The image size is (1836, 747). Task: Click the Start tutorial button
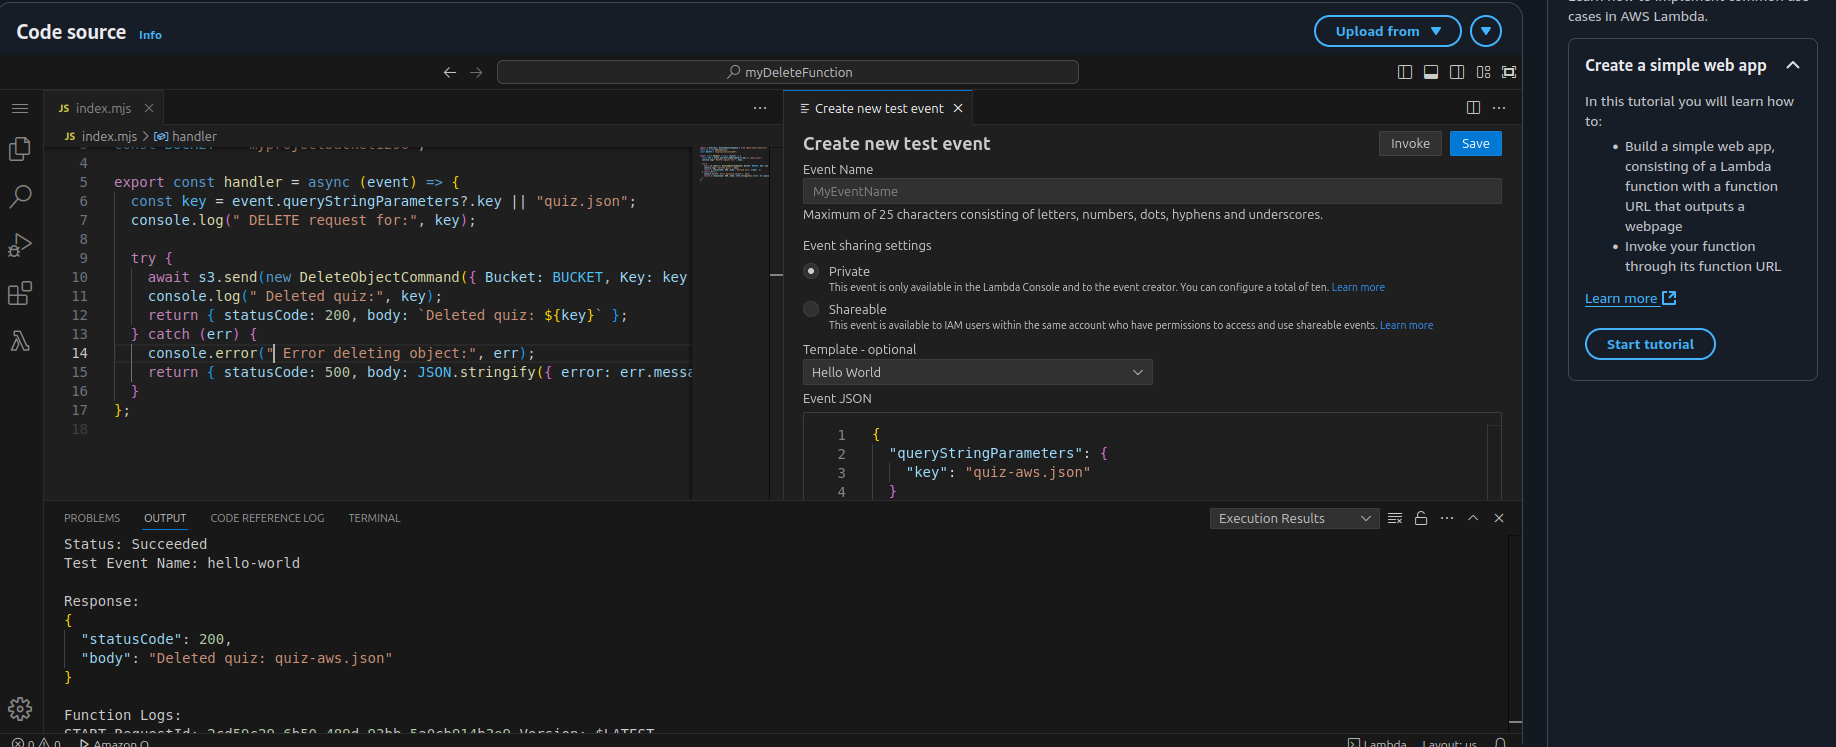coord(1650,344)
